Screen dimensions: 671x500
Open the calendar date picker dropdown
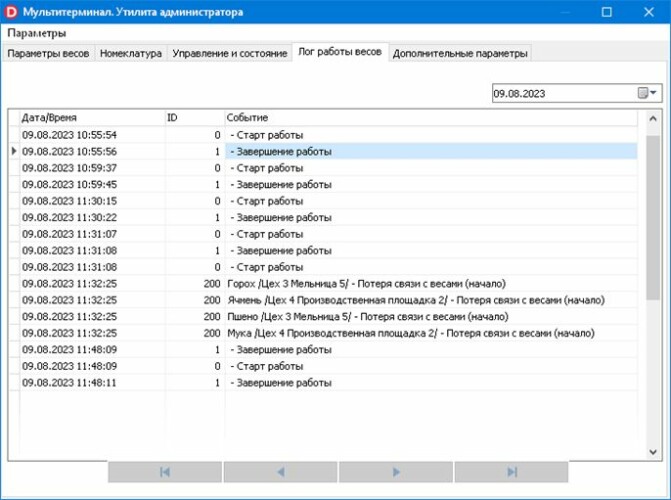pos(648,93)
